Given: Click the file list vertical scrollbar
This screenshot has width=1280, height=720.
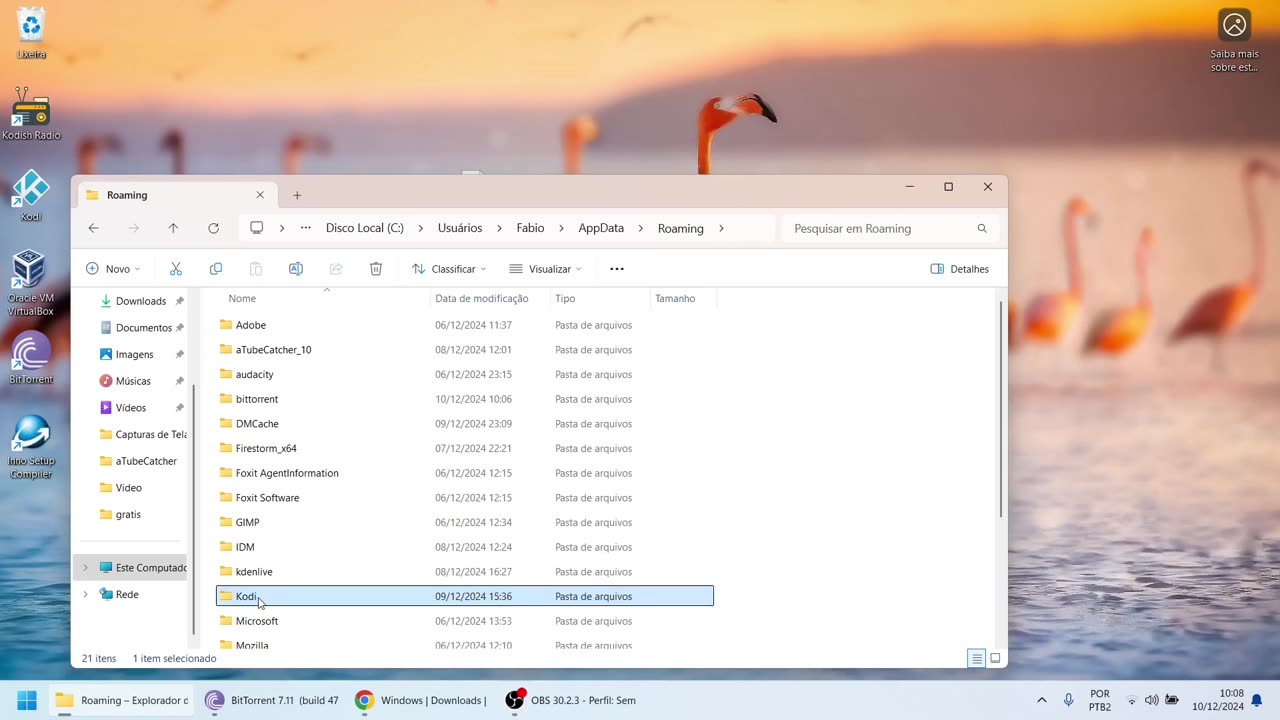Looking at the screenshot, I should coord(1001,408).
